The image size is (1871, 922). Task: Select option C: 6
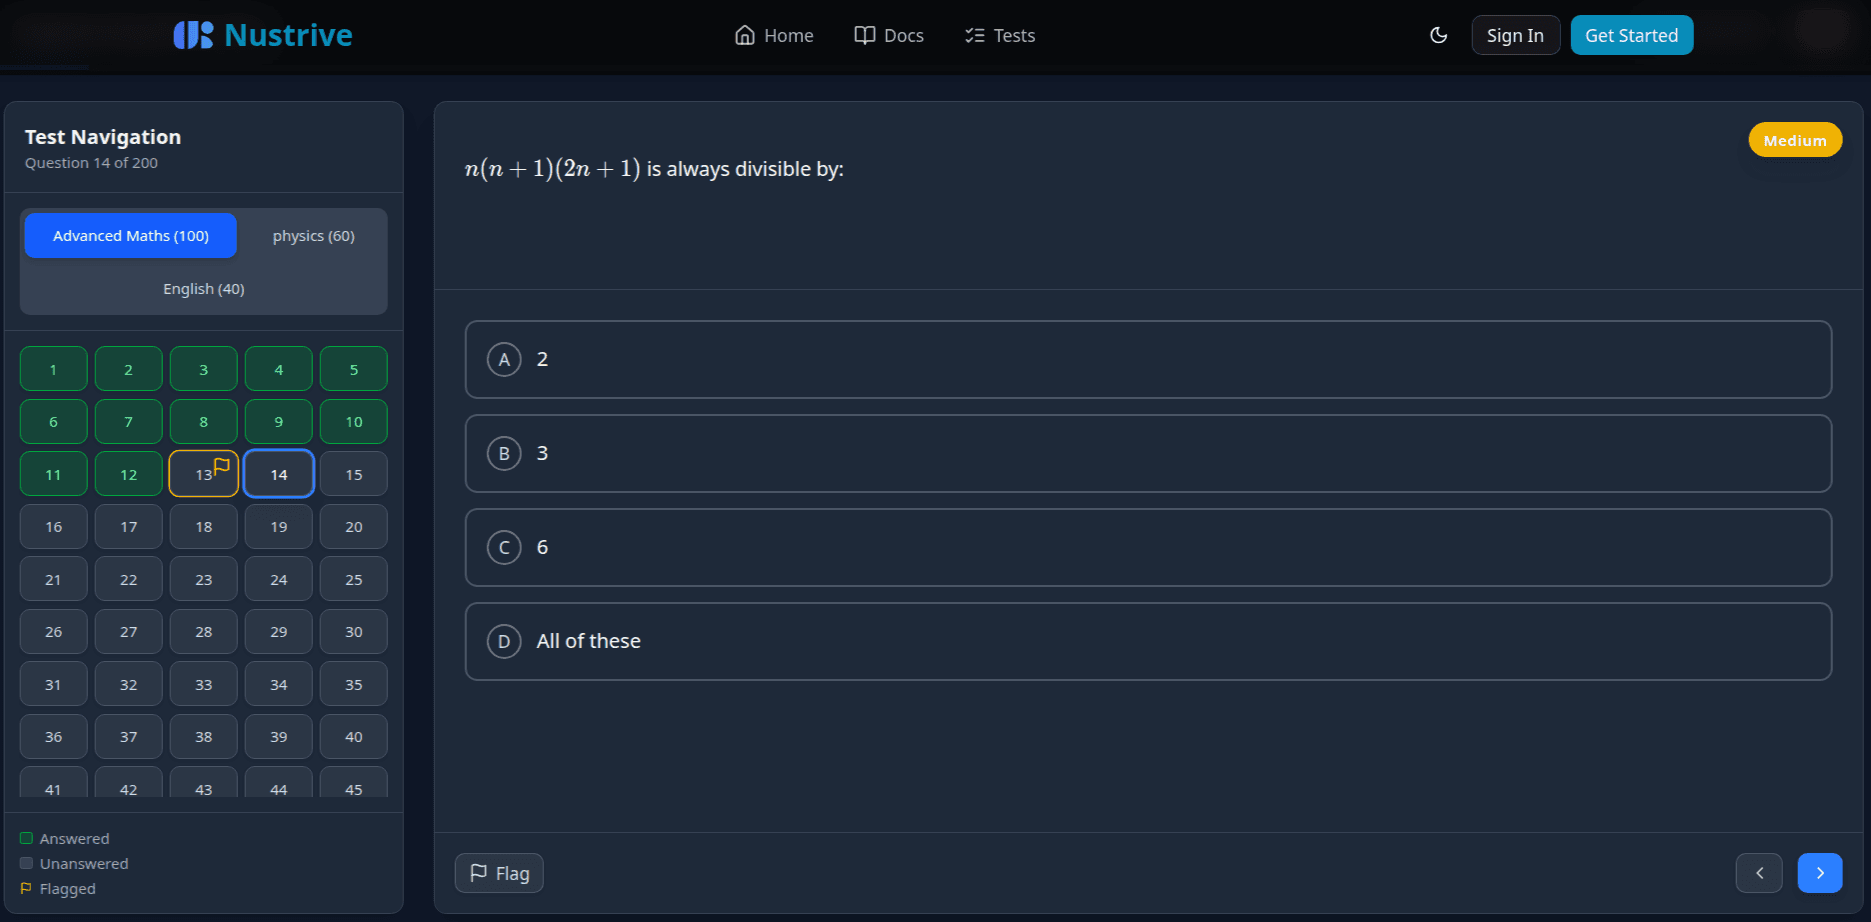[1148, 547]
